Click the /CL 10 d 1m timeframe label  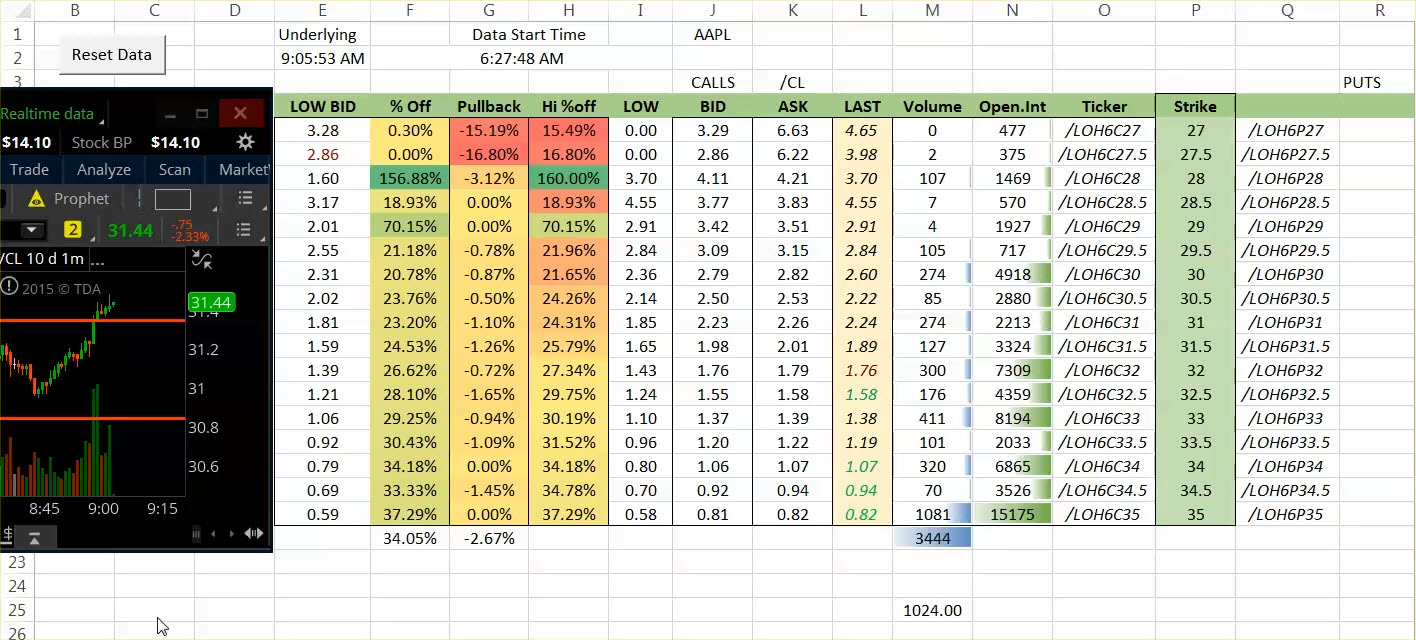pos(44,259)
